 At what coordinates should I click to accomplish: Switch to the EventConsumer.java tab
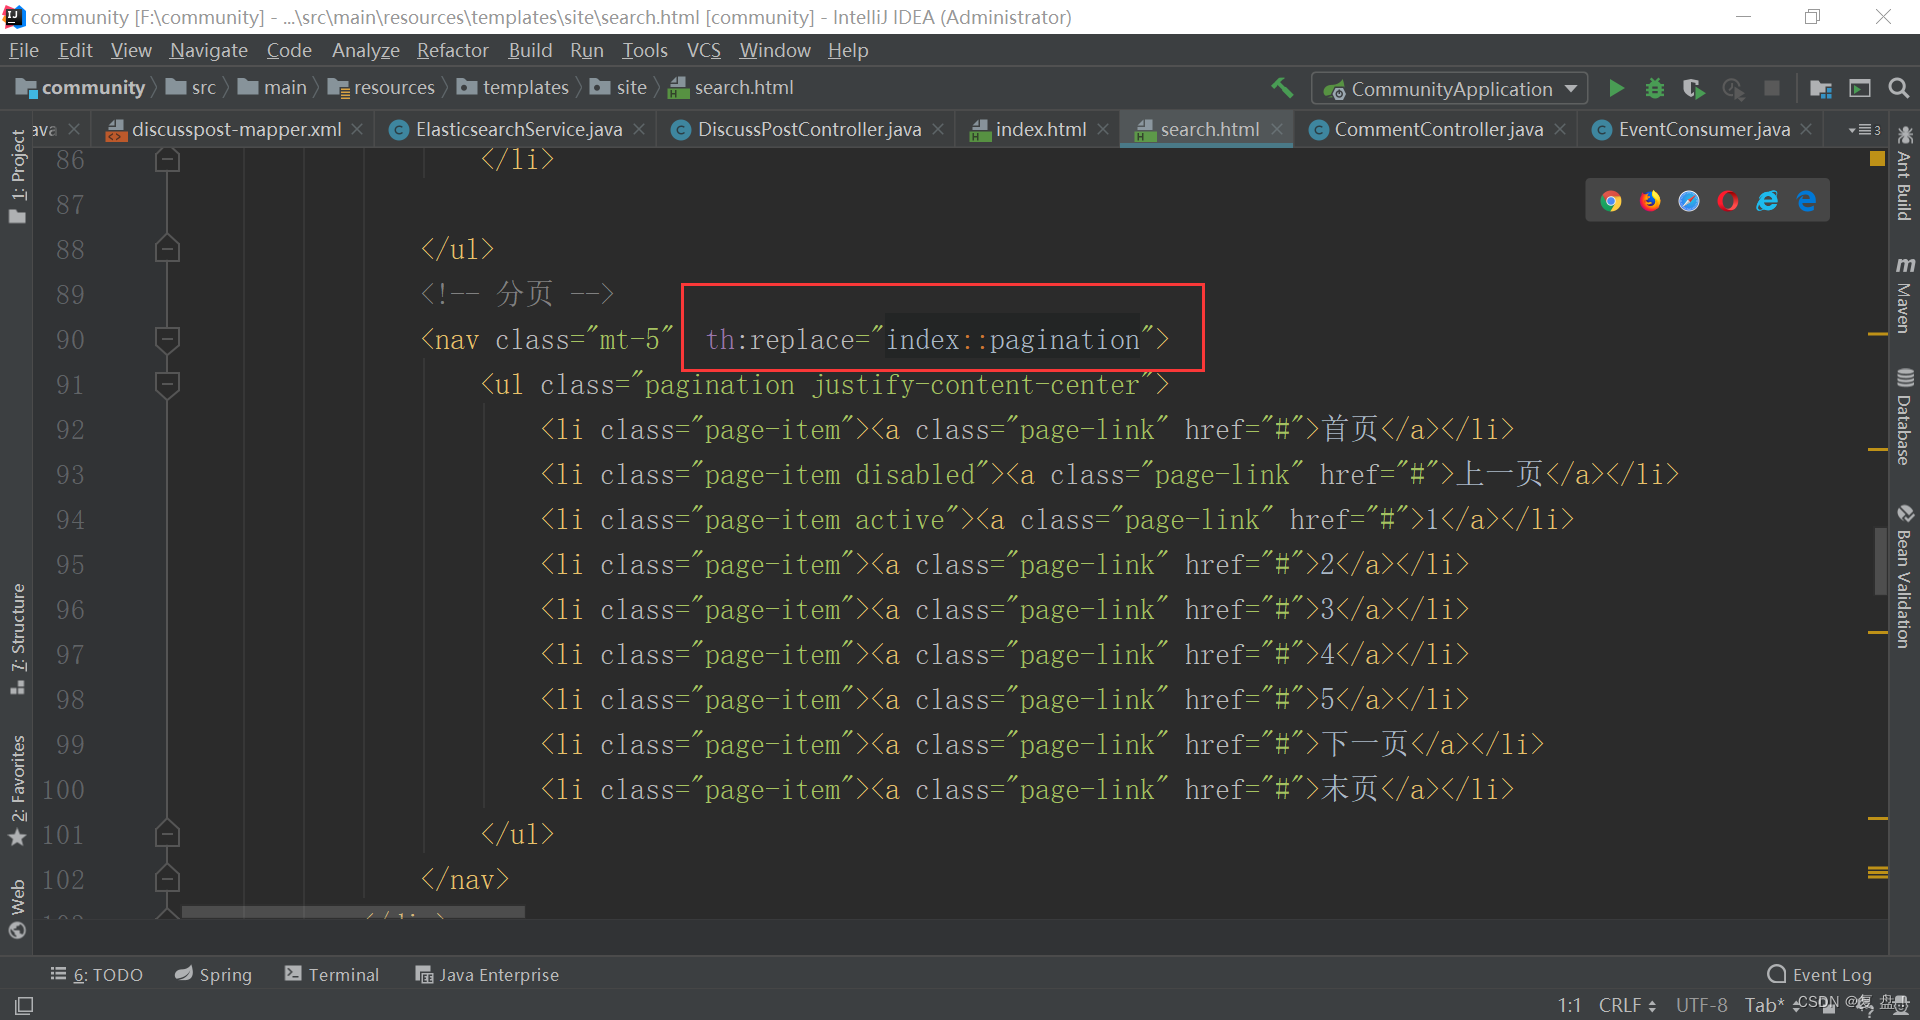[x=1704, y=129]
